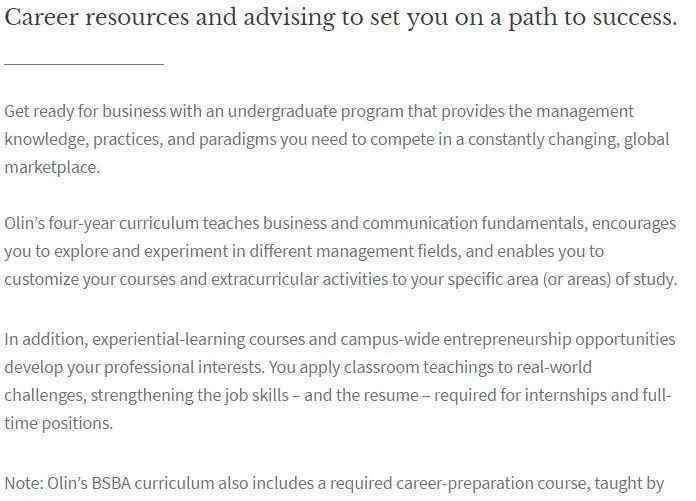Viewport: 696px width, 501px height.
Task: Click the phrase "strengthening the job skills"
Action: (x=190, y=395)
